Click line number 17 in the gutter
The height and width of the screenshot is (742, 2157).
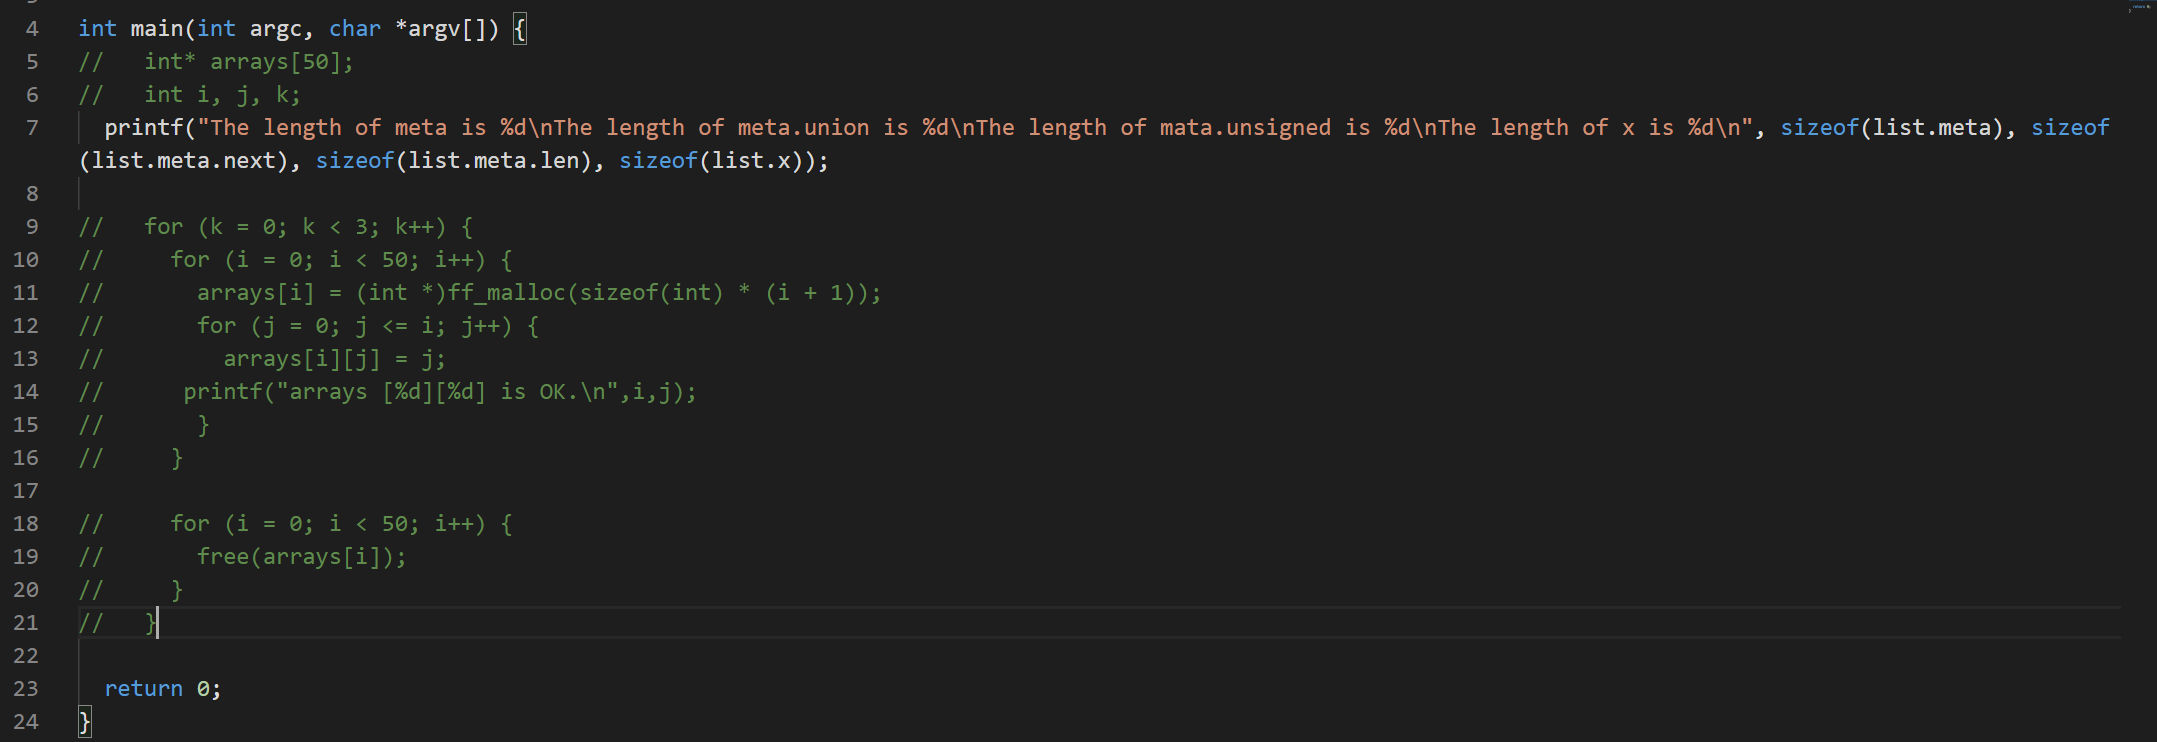26,491
